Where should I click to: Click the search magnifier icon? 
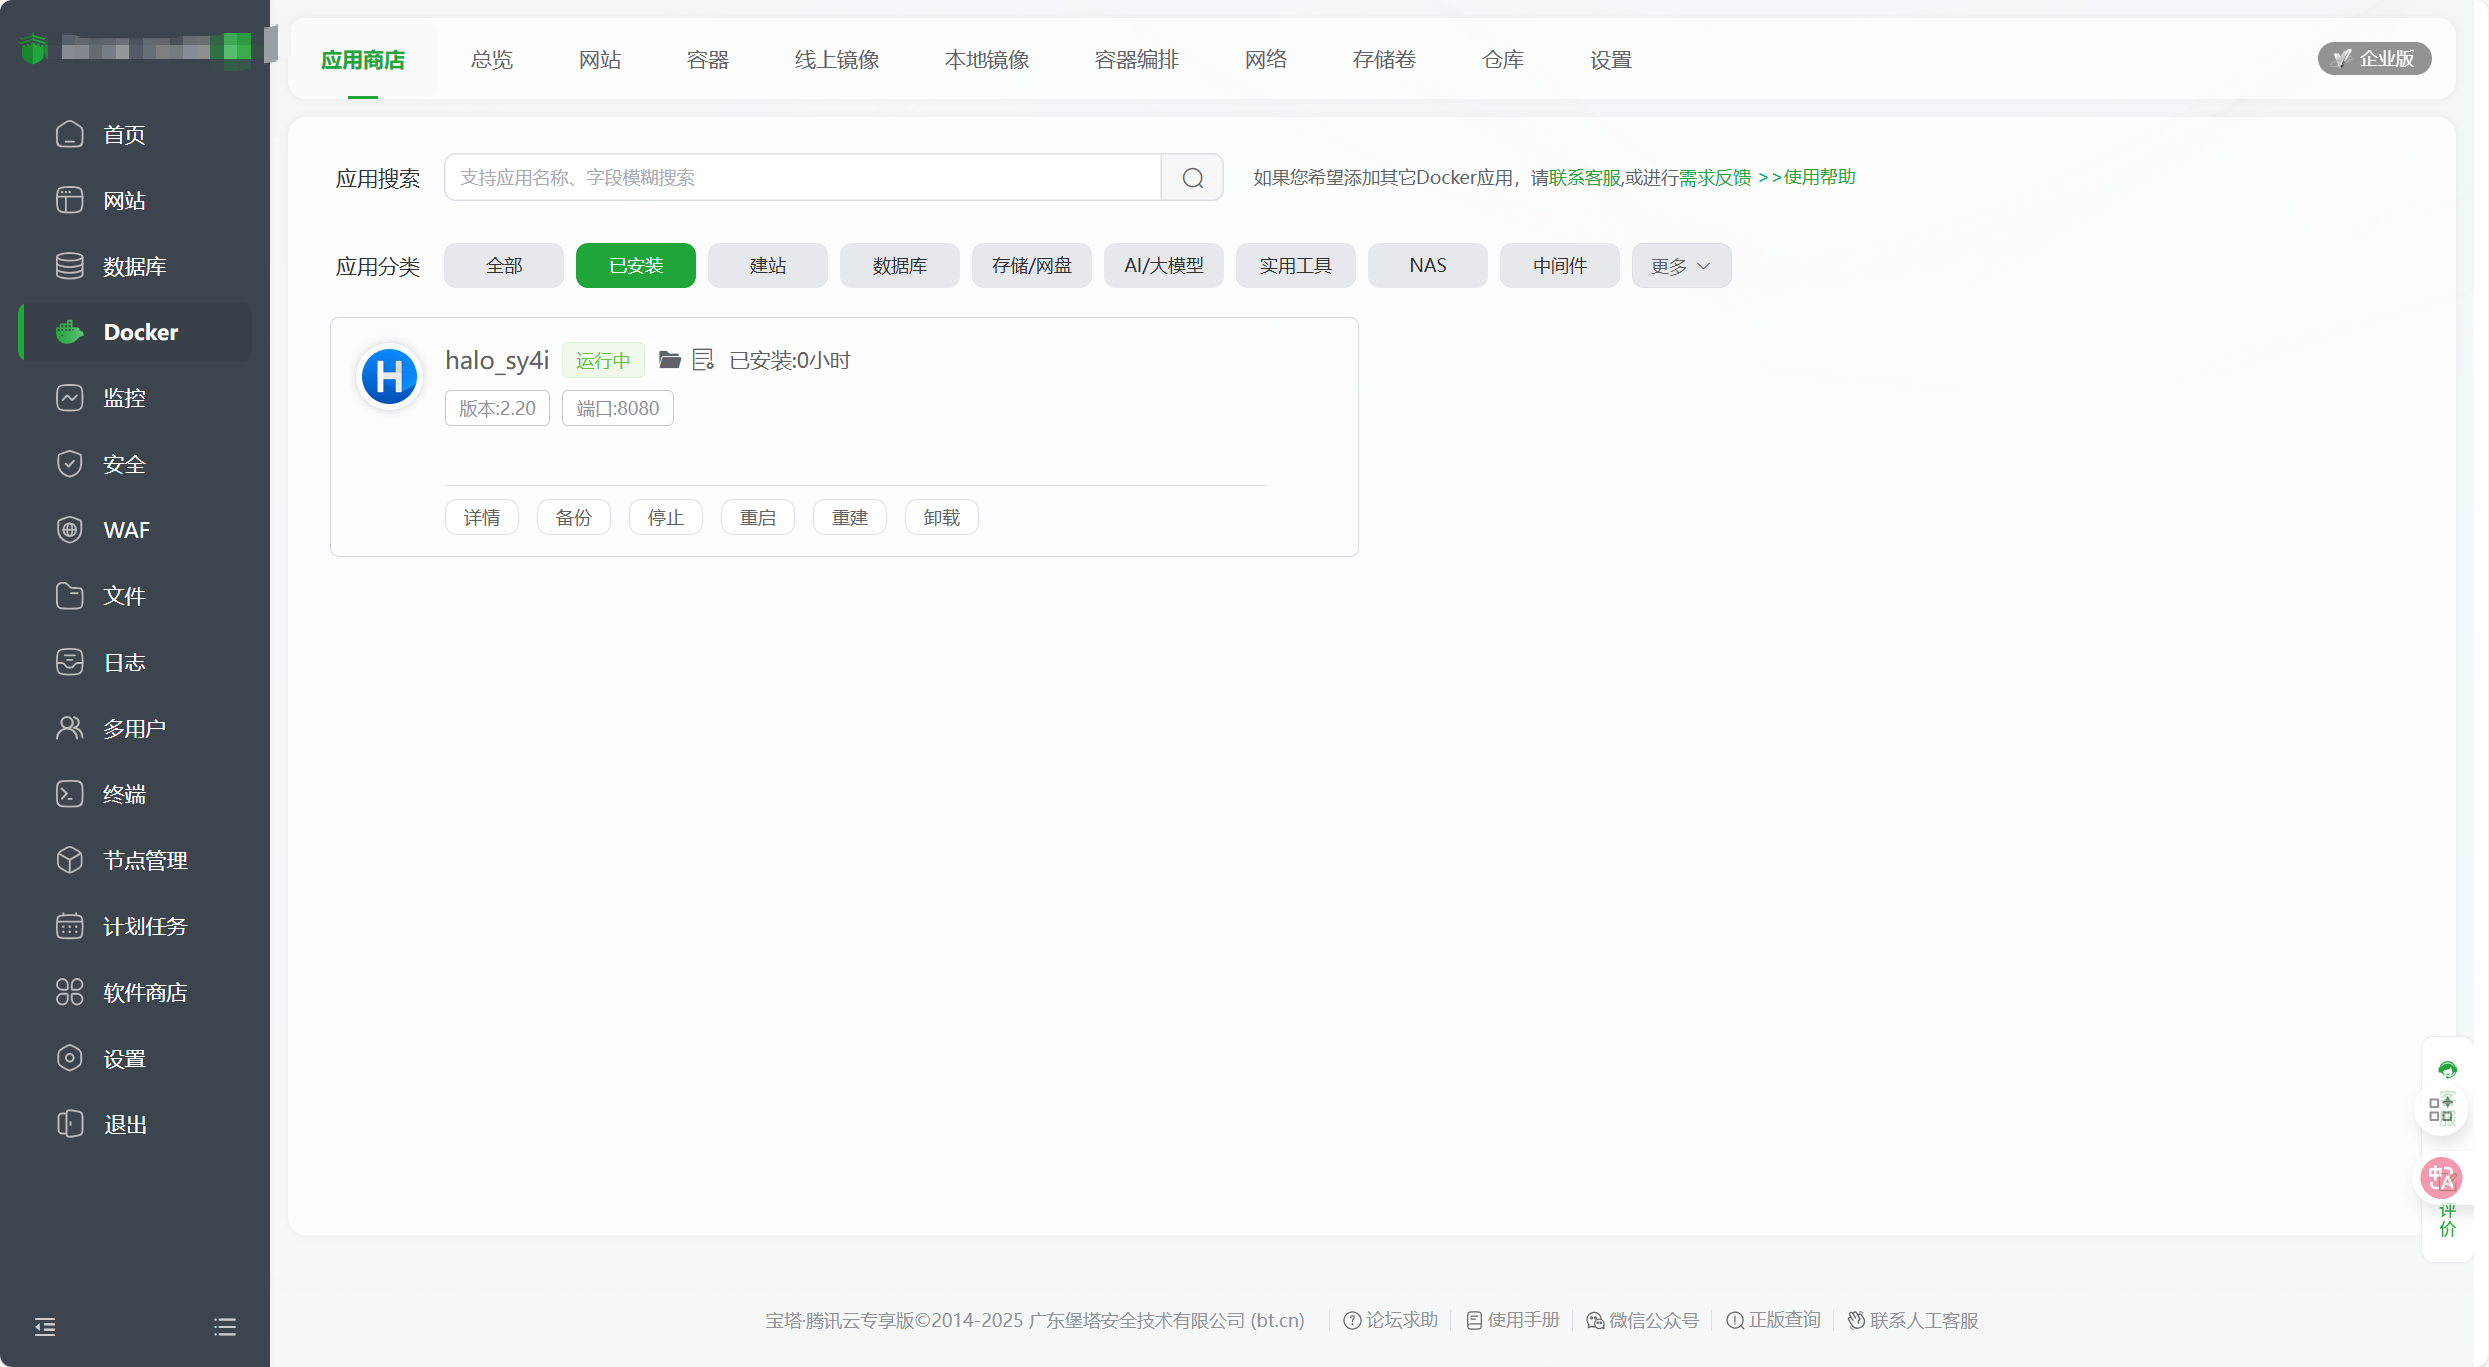click(1191, 177)
